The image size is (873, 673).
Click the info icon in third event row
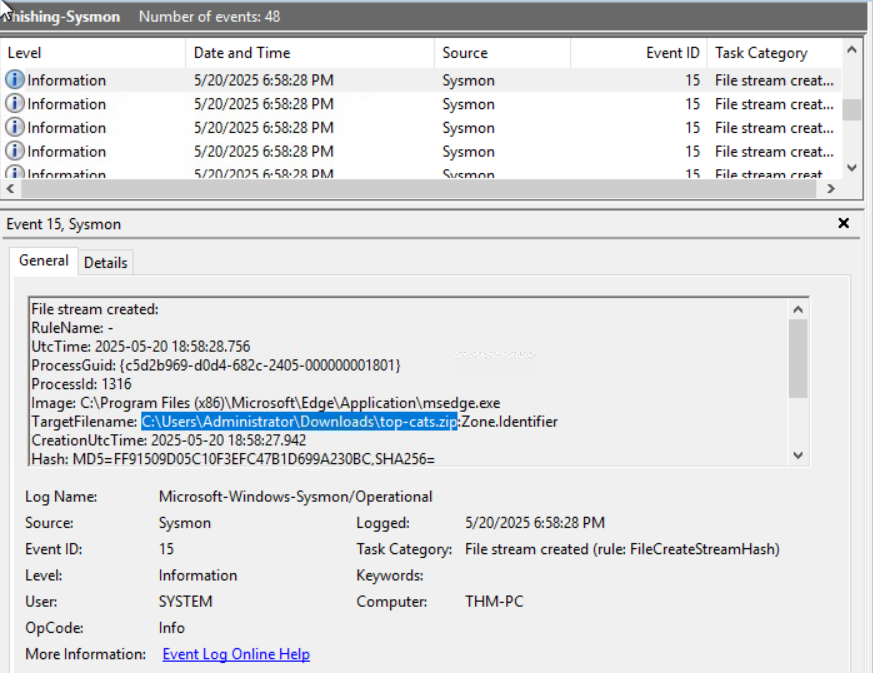15,128
